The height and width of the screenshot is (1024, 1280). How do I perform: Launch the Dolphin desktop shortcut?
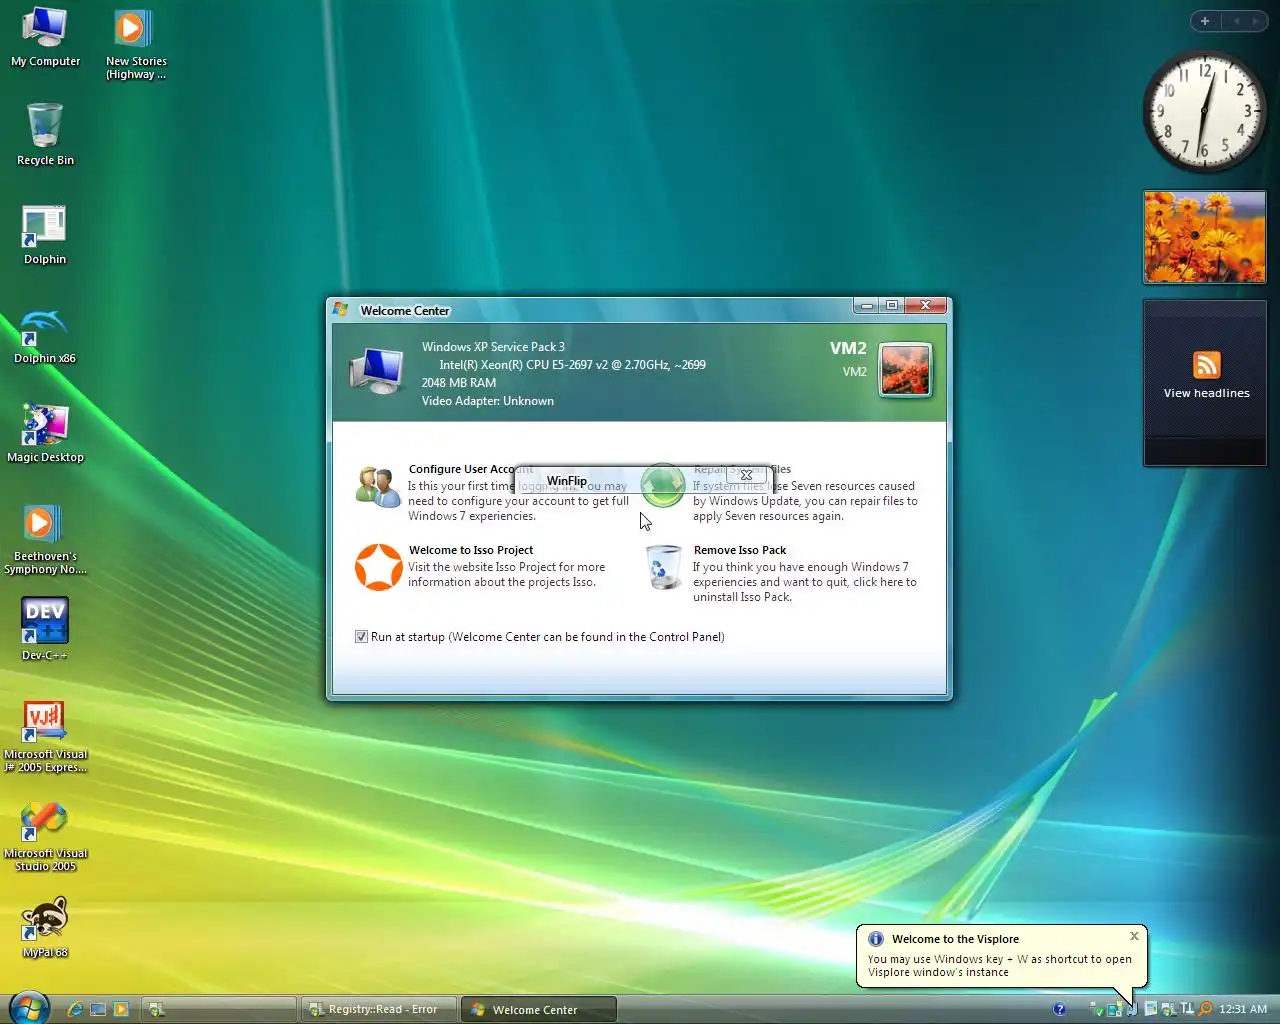click(45, 235)
